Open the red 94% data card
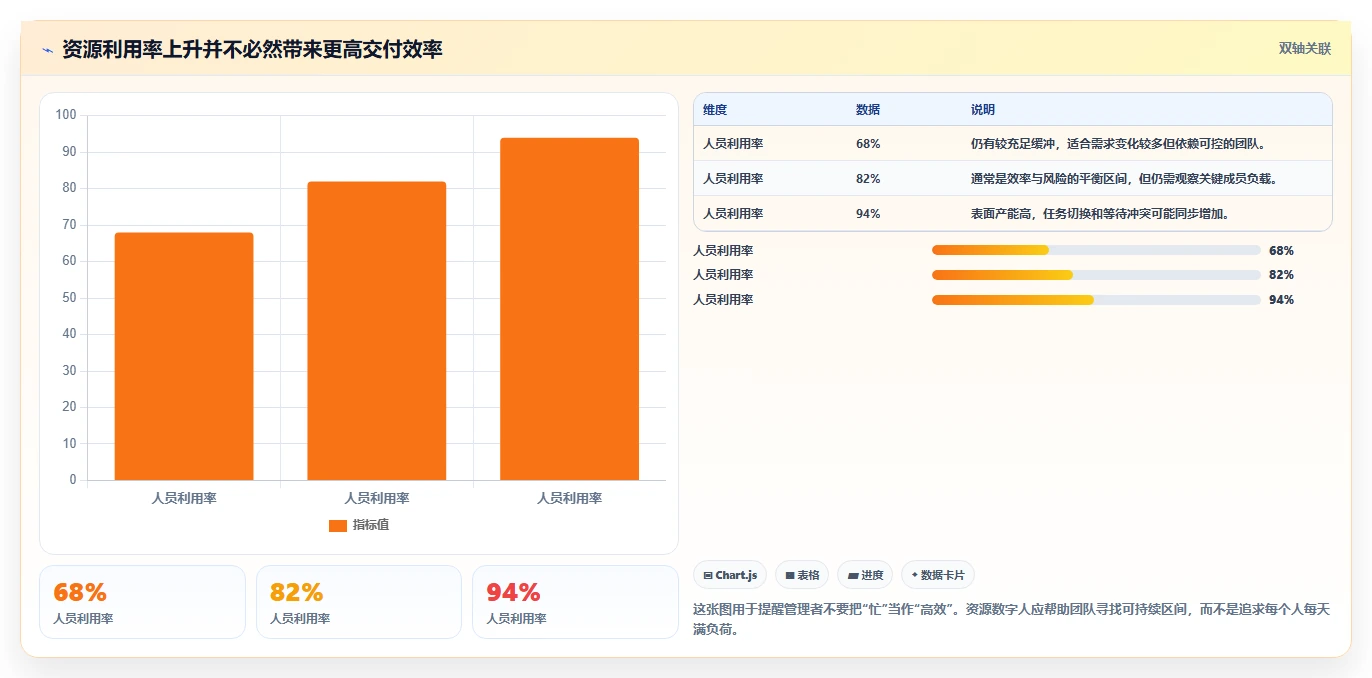This screenshot has width=1372, height=678. tap(575, 602)
